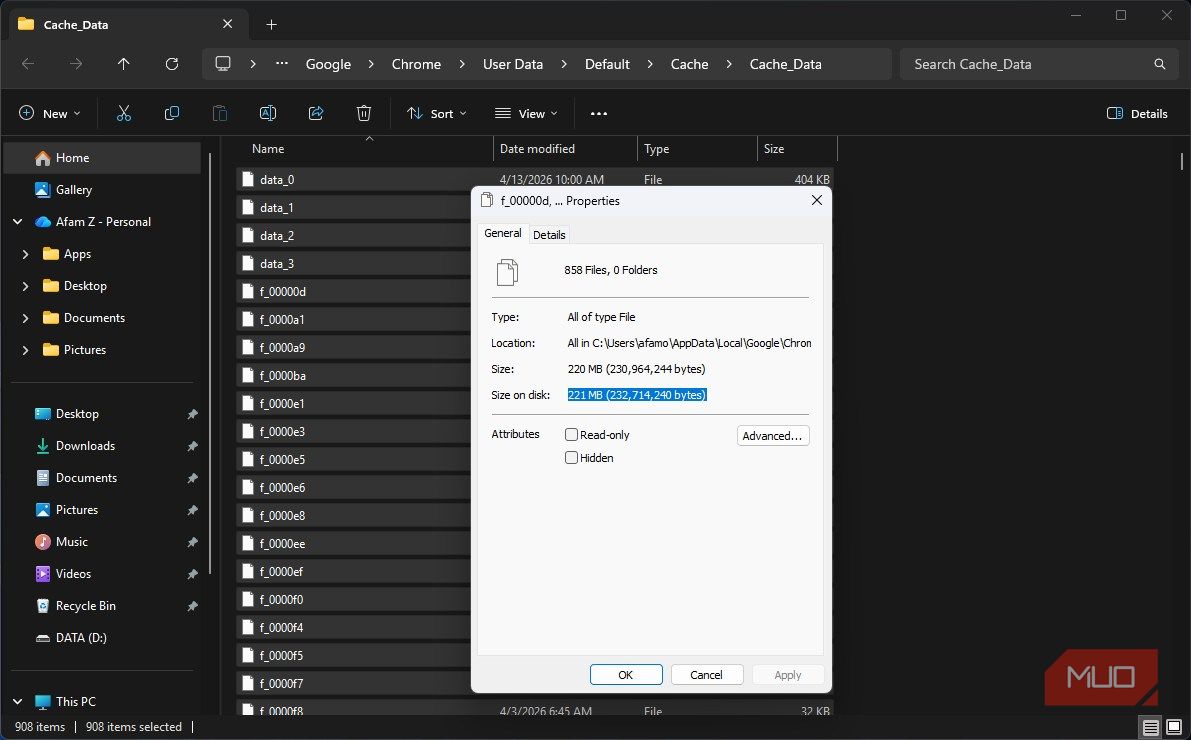This screenshot has width=1191, height=740.
Task: Click User Data in breadcrumb path
Action: pos(513,64)
